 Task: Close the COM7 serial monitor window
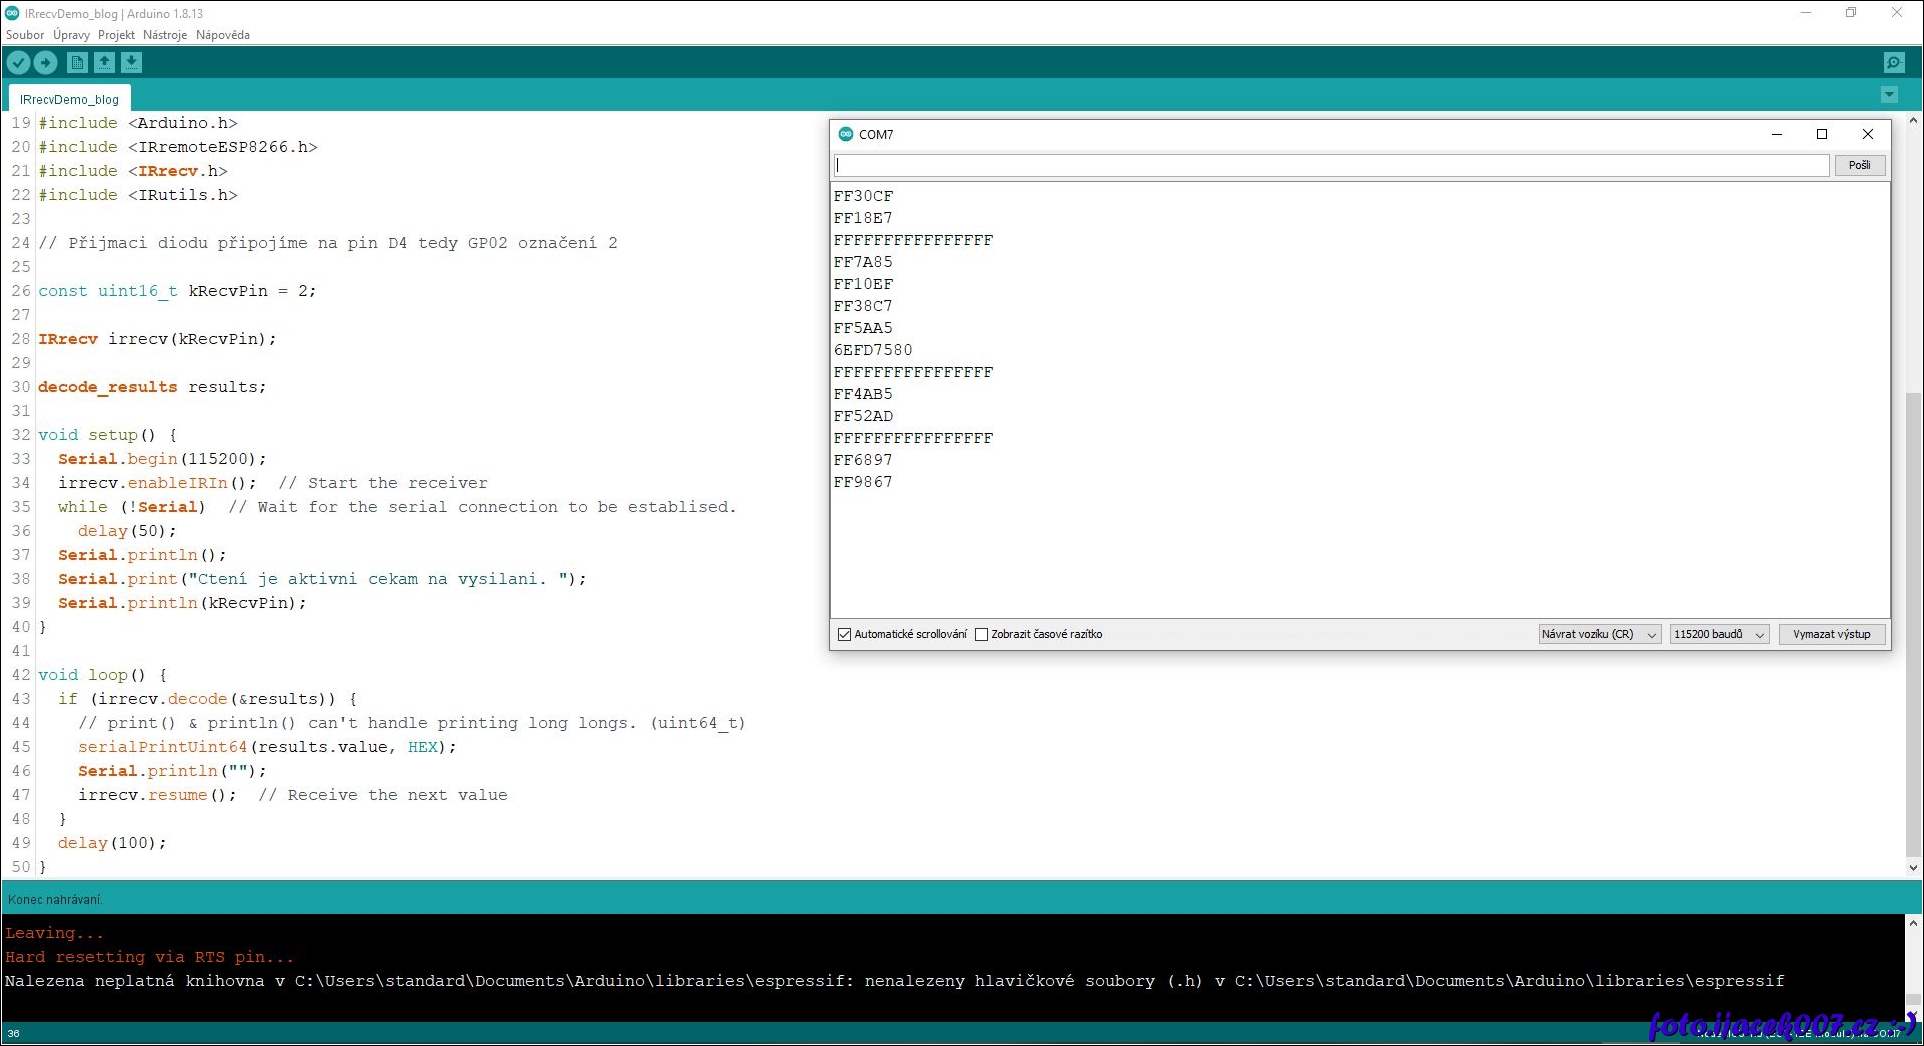point(1867,134)
